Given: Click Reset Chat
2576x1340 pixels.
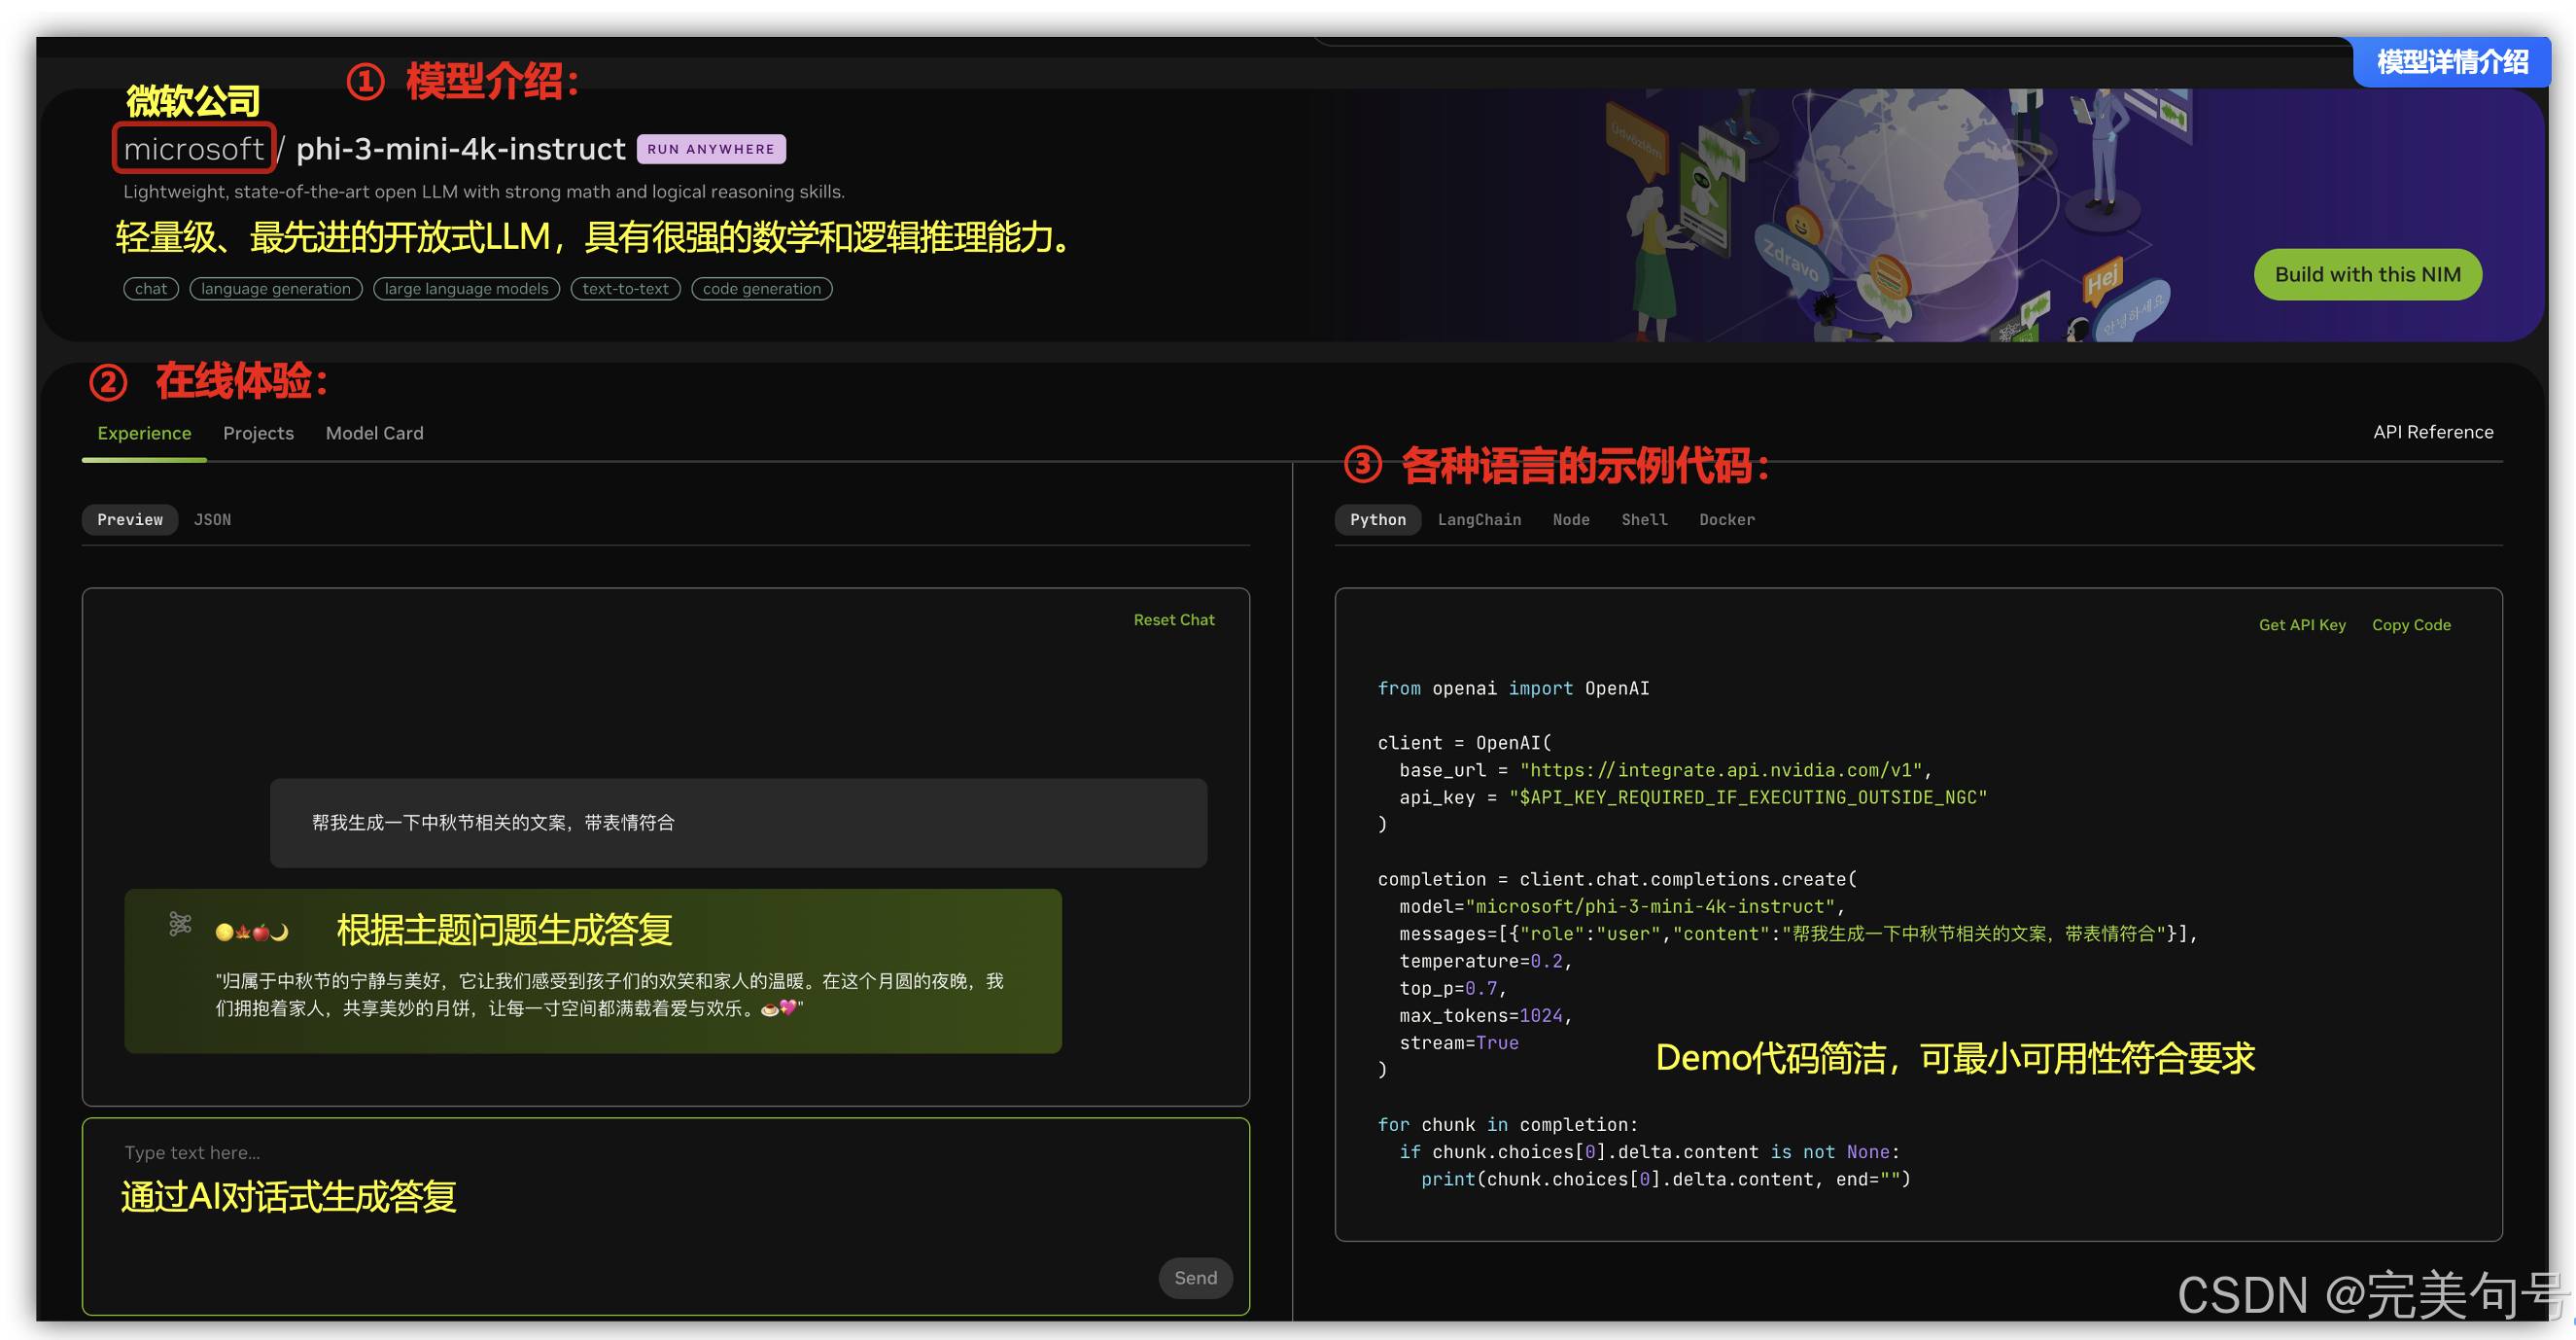Looking at the screenshot, I should point(1174,620).
